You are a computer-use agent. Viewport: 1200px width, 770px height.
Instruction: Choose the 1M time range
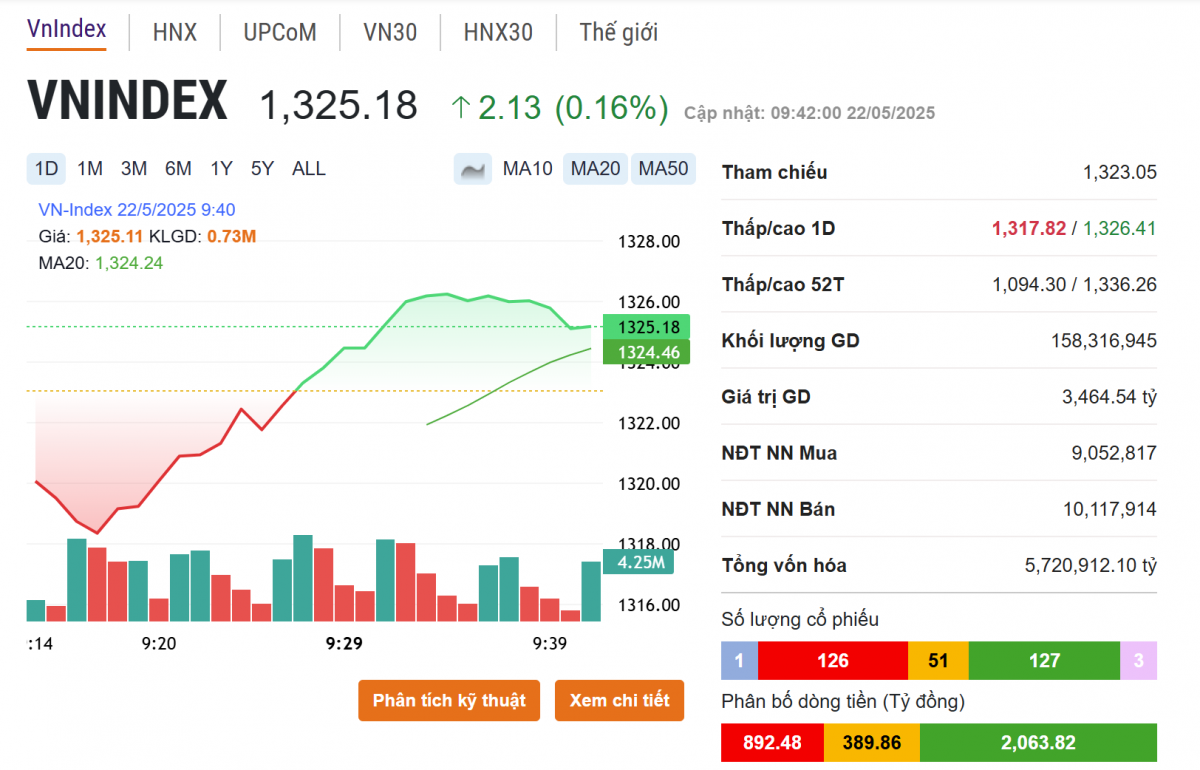pos(90,169)
